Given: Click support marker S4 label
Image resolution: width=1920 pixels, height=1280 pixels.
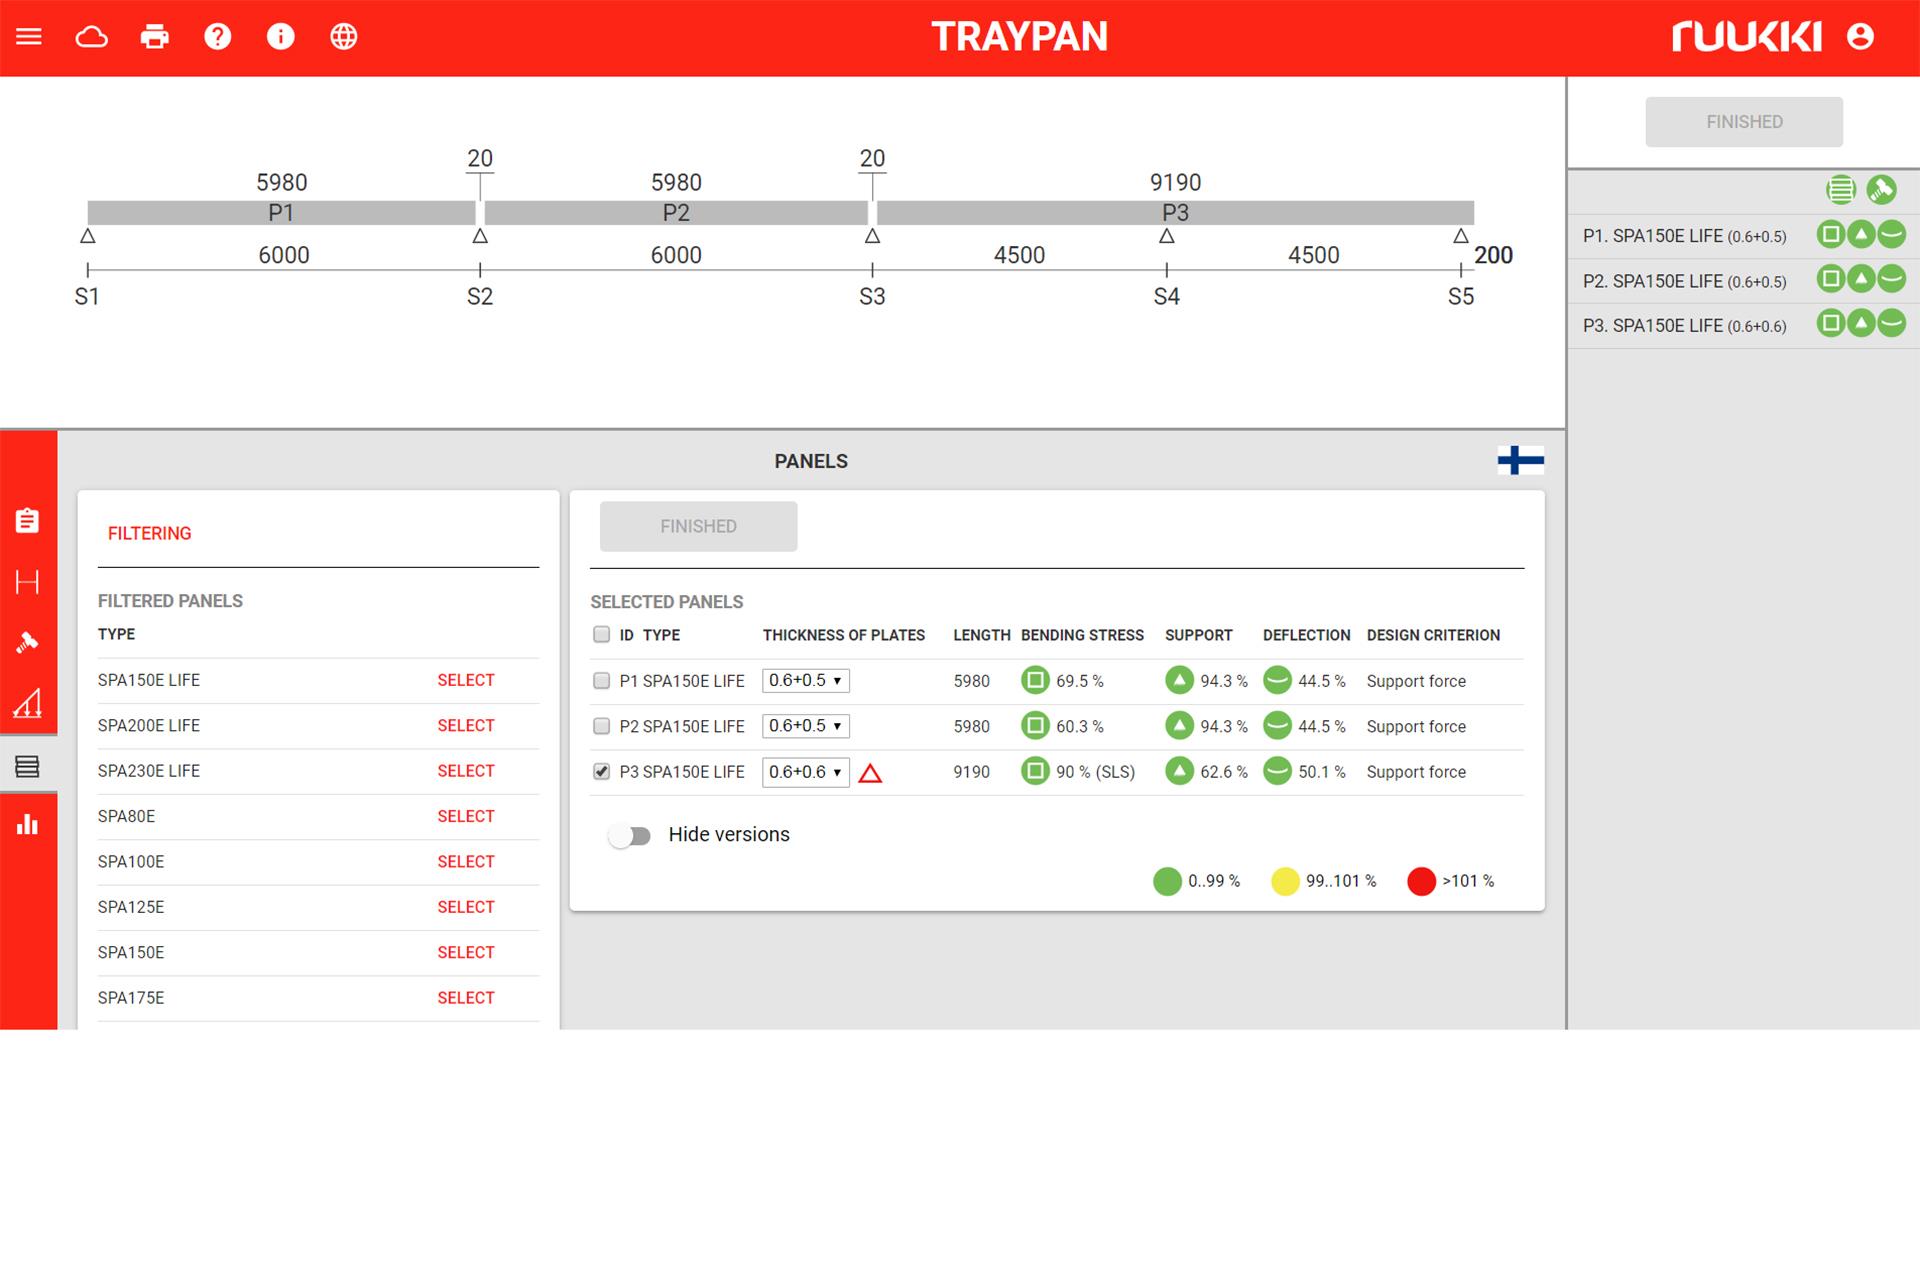Looking at the screenshot, I should [x=1166, y=297].
